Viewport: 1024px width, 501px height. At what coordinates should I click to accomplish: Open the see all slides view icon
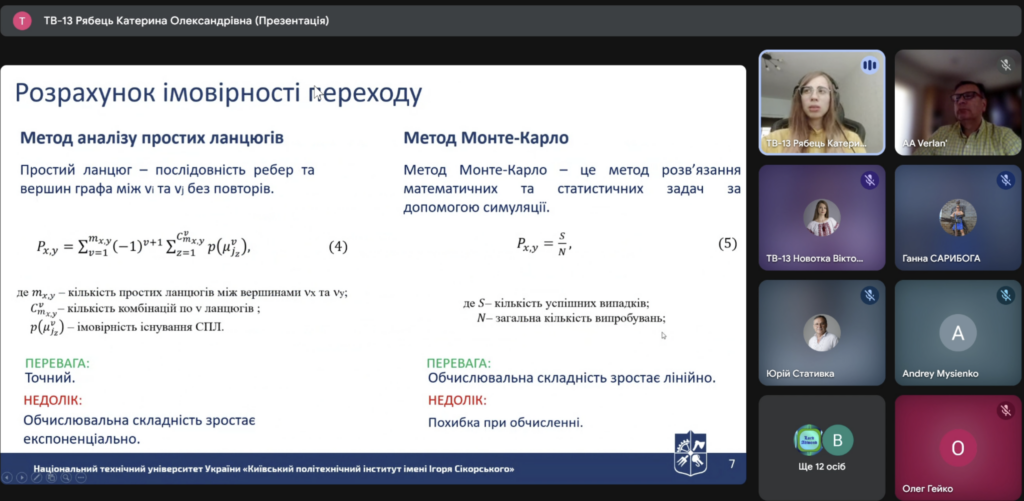click(51, 477)
